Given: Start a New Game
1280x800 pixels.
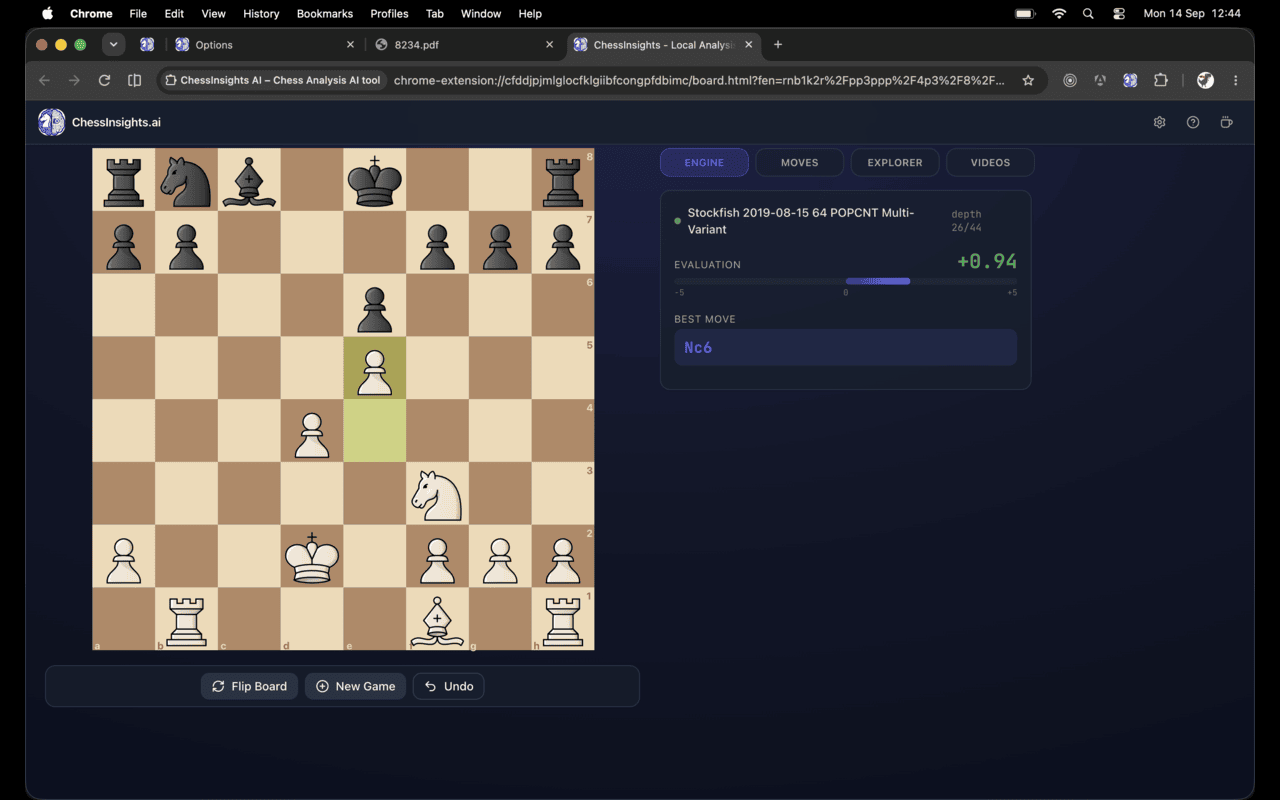Looking at the screenshot, I should (x=355, y=686).
